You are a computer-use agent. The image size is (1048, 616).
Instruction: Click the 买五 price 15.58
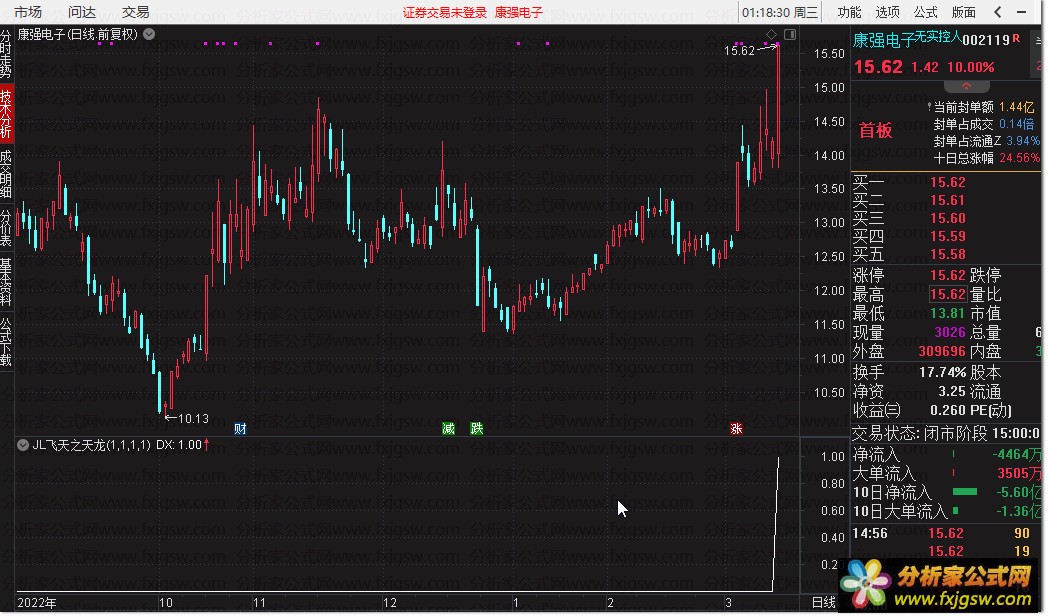[x=948, y=255]
